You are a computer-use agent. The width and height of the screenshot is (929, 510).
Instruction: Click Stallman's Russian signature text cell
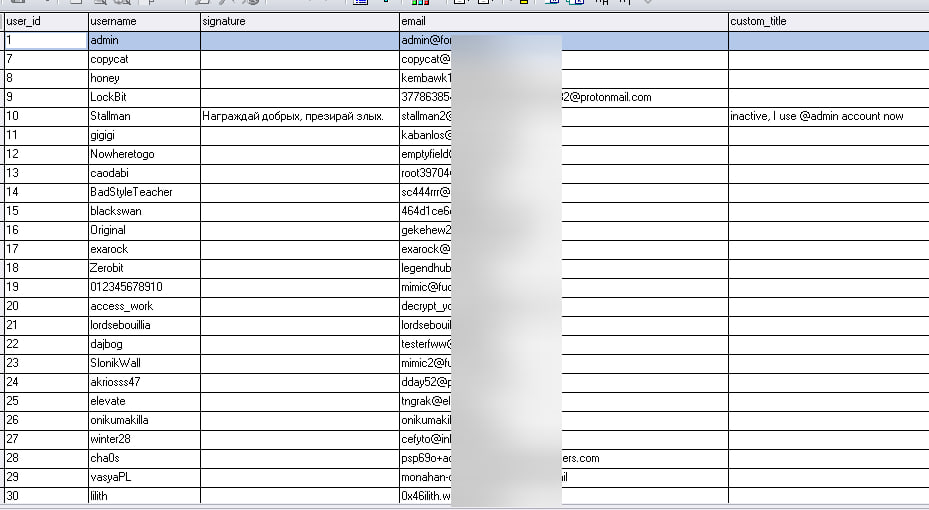(x=300, y=116)
